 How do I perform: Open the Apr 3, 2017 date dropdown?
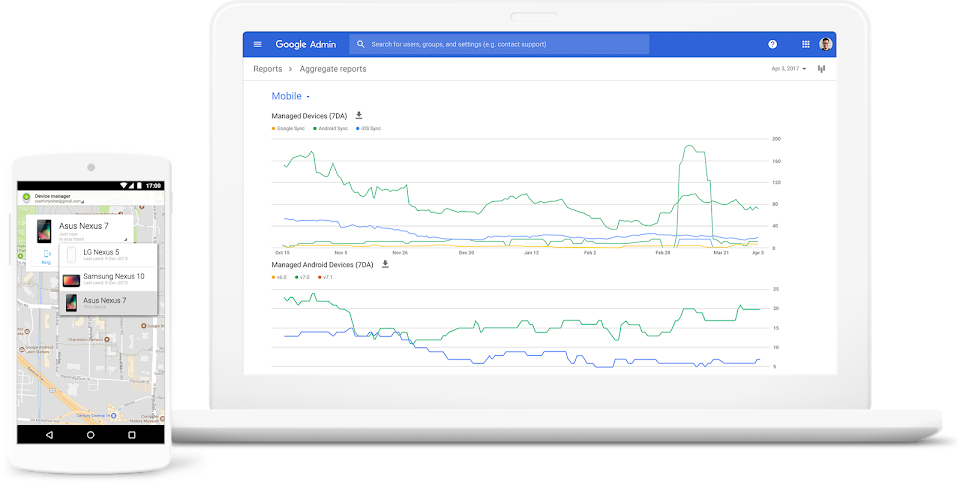coord(790,69)
